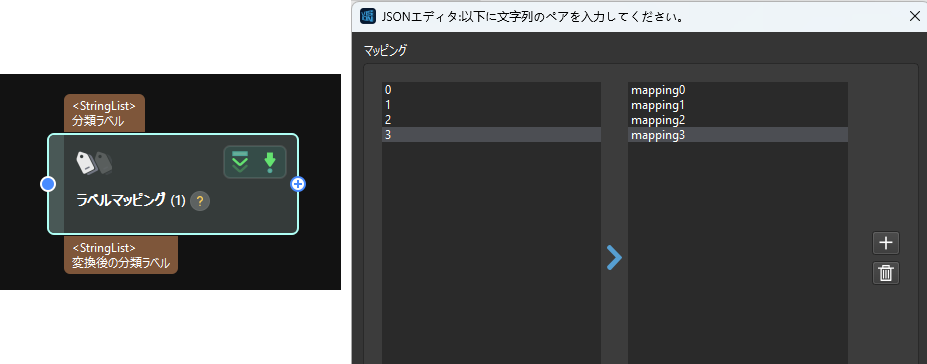Viewport: 927px width, 364px height.
Task: Click the plus button to add mapping
Action: (x=886, y=243)
